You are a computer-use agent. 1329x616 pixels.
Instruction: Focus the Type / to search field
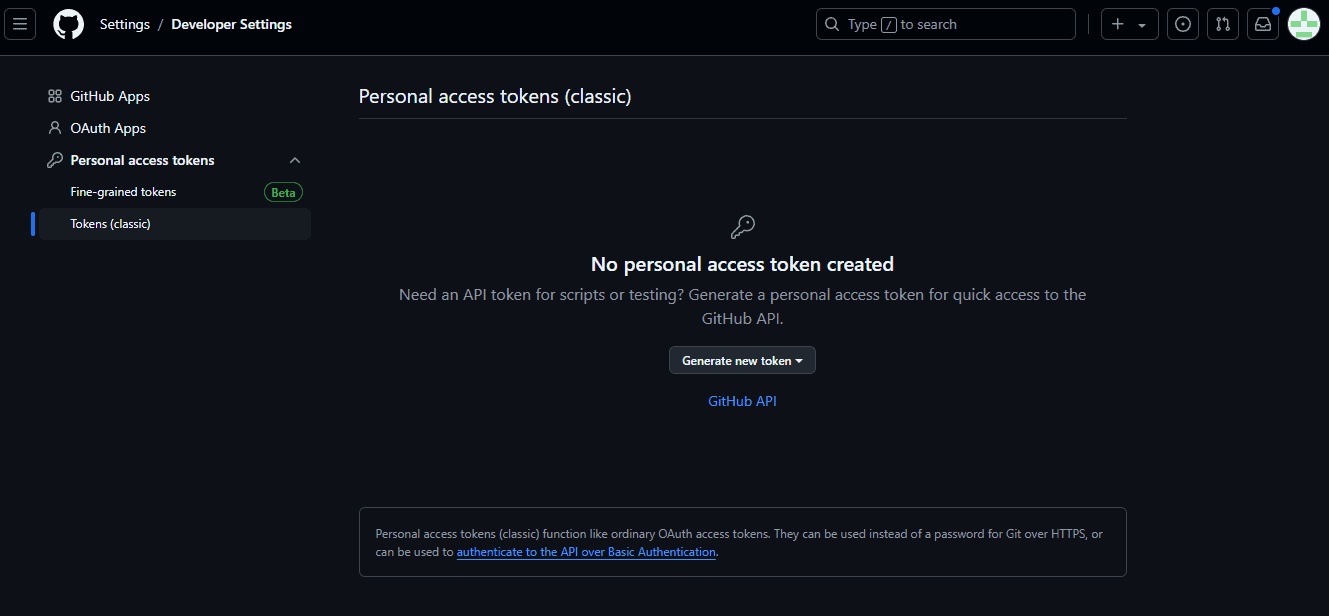[946, 24]
